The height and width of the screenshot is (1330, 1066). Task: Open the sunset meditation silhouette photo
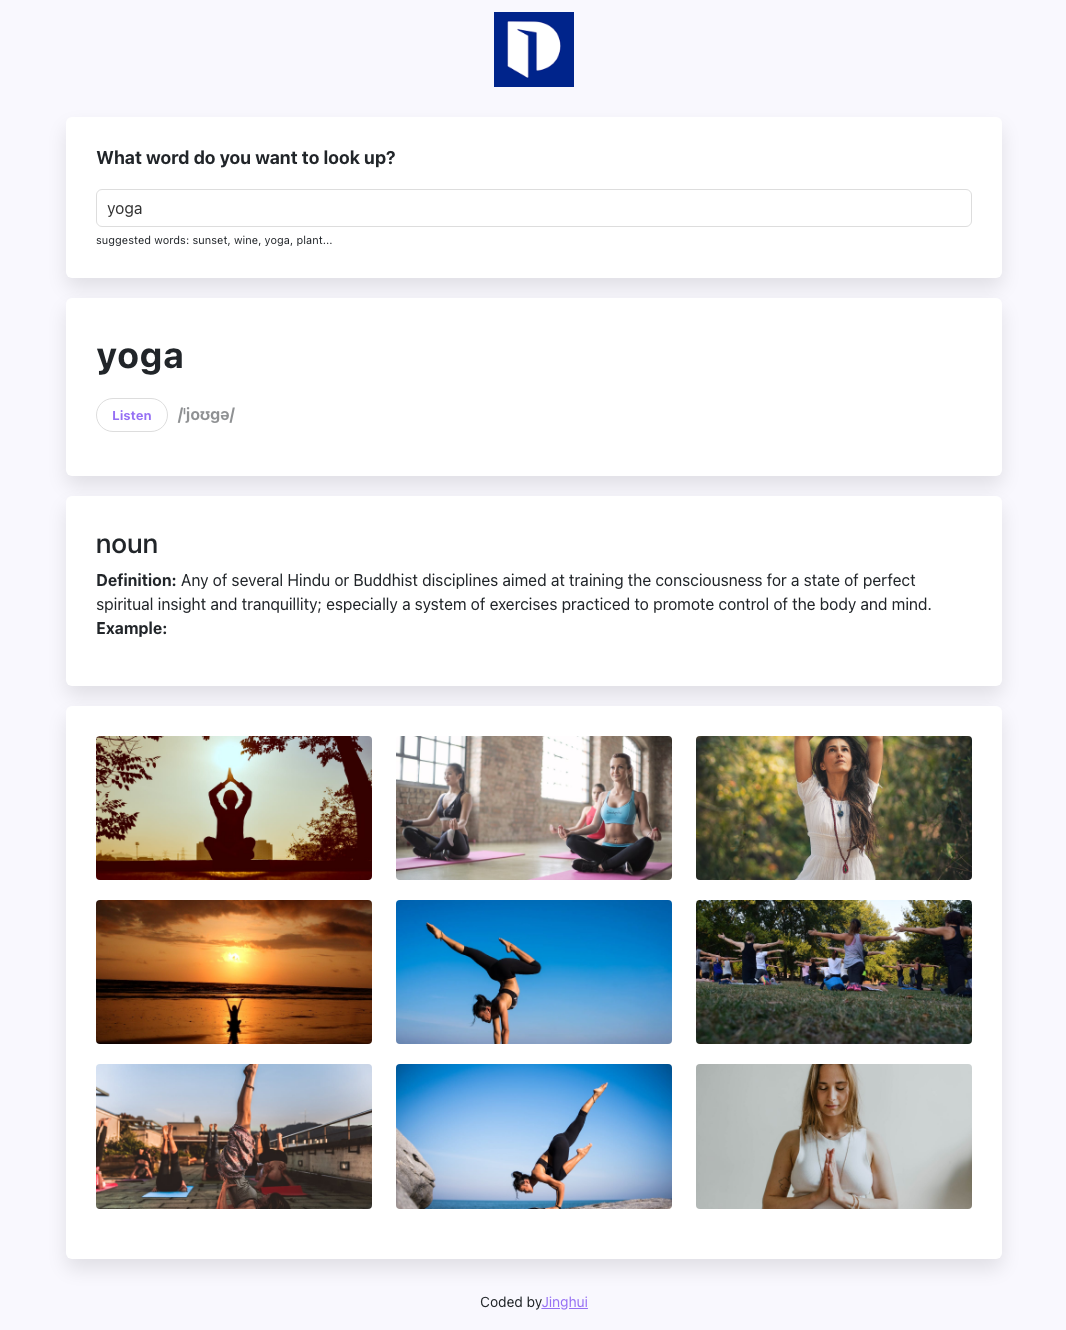(x=234, y=808)
